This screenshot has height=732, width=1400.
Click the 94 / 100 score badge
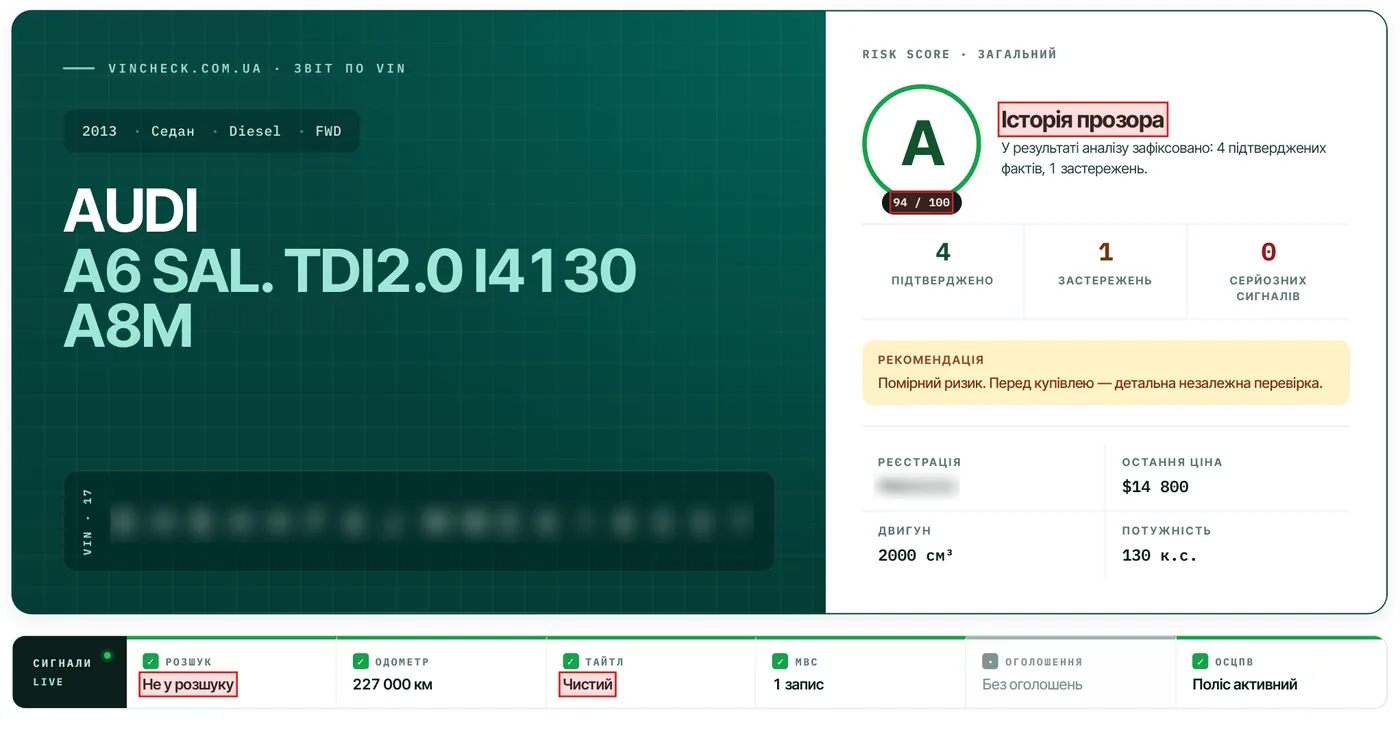tap(921, 202)
